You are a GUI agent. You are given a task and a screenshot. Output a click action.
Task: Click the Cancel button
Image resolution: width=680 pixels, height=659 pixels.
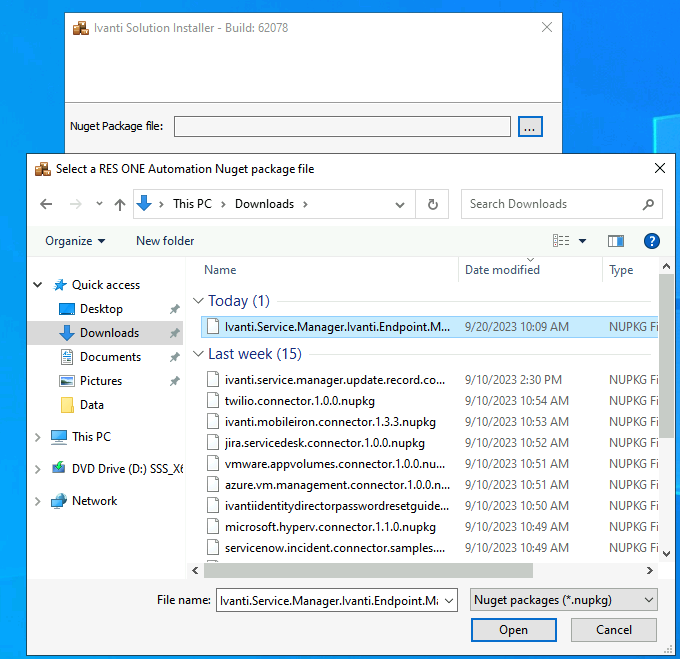[613, 630]
